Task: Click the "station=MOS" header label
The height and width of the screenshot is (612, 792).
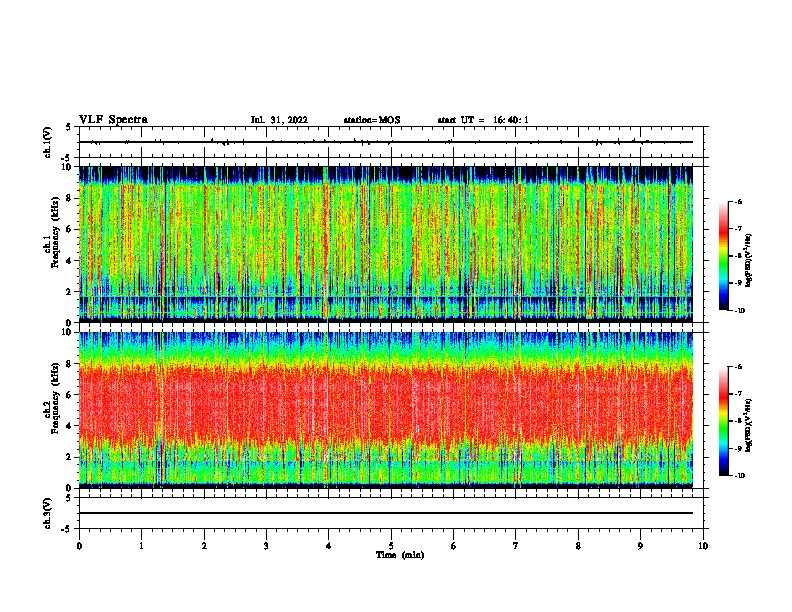Action: (372, 120)
